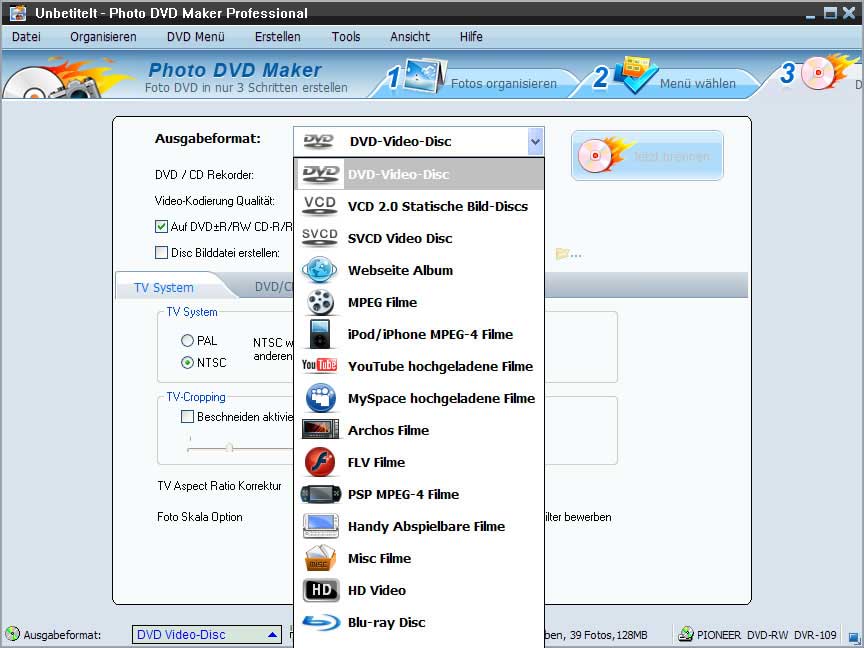Click the YouTube logo icon
This screenshot has height=648, width=864.
[320, 365]
